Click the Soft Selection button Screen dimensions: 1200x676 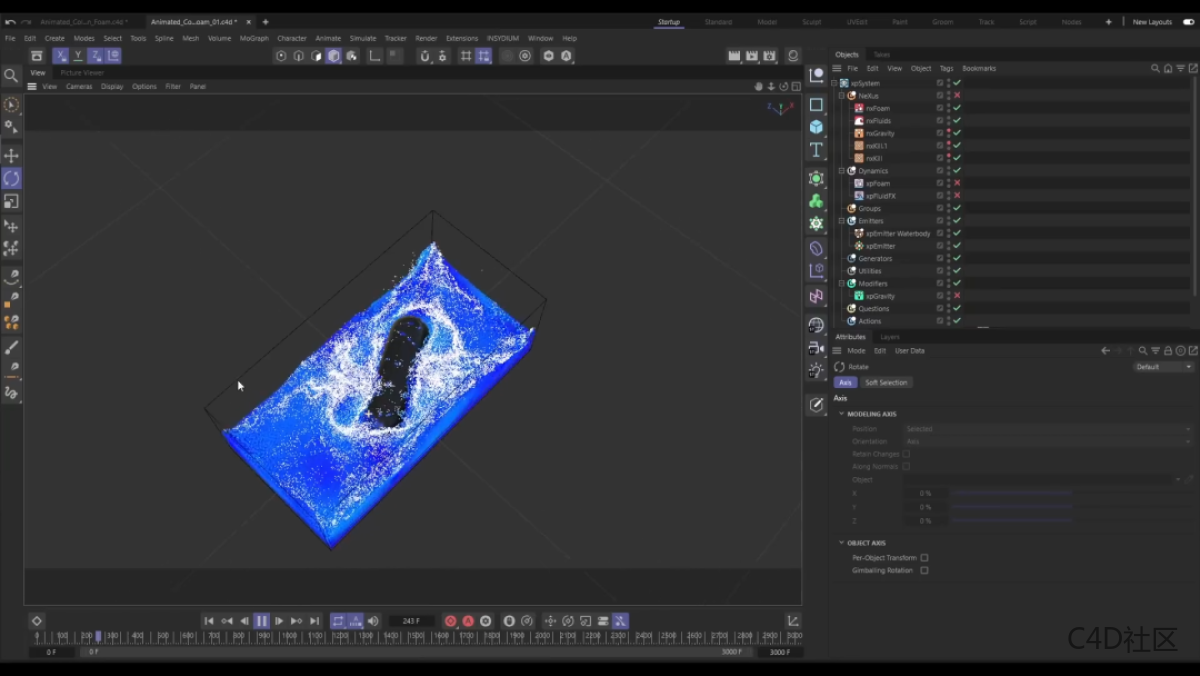click(x=886, y=383)
